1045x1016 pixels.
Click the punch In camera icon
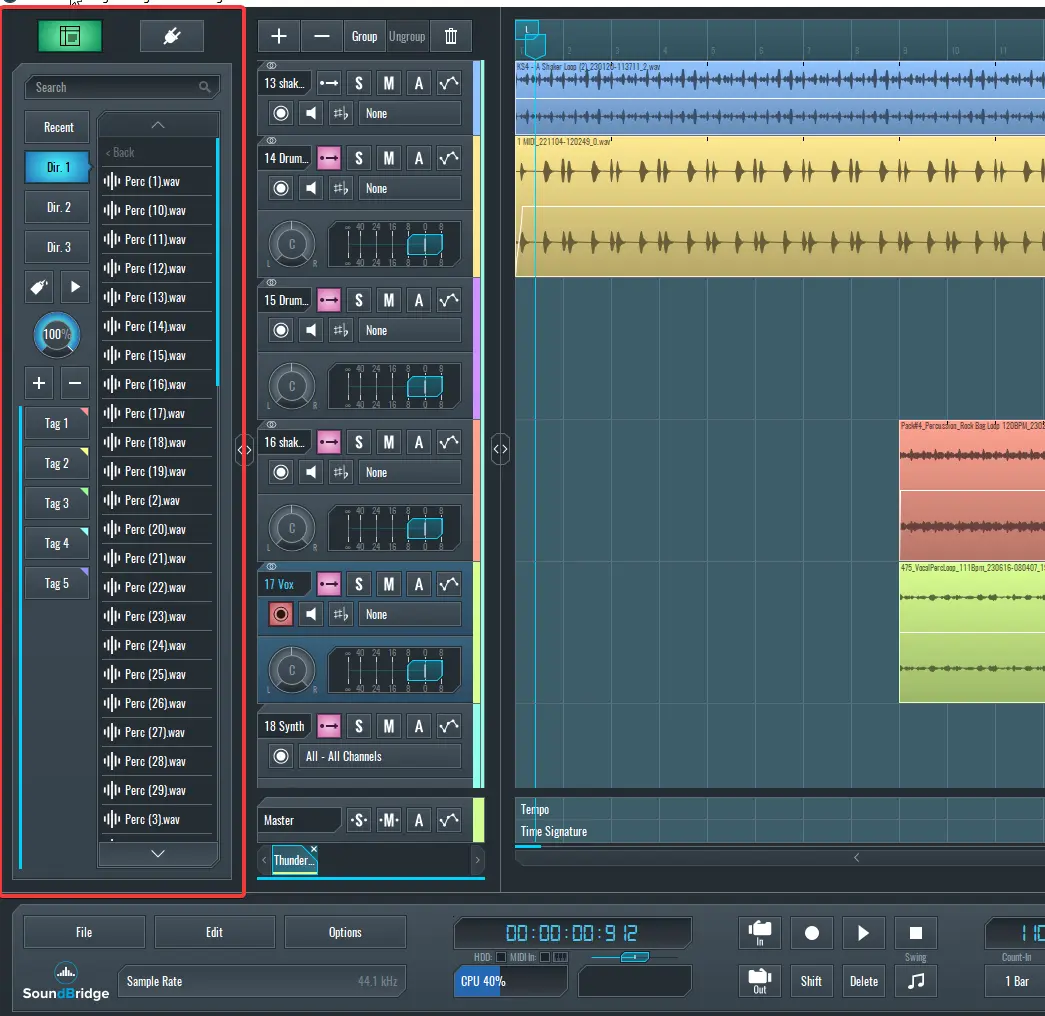pyautogui.click(x=760, y=933)
